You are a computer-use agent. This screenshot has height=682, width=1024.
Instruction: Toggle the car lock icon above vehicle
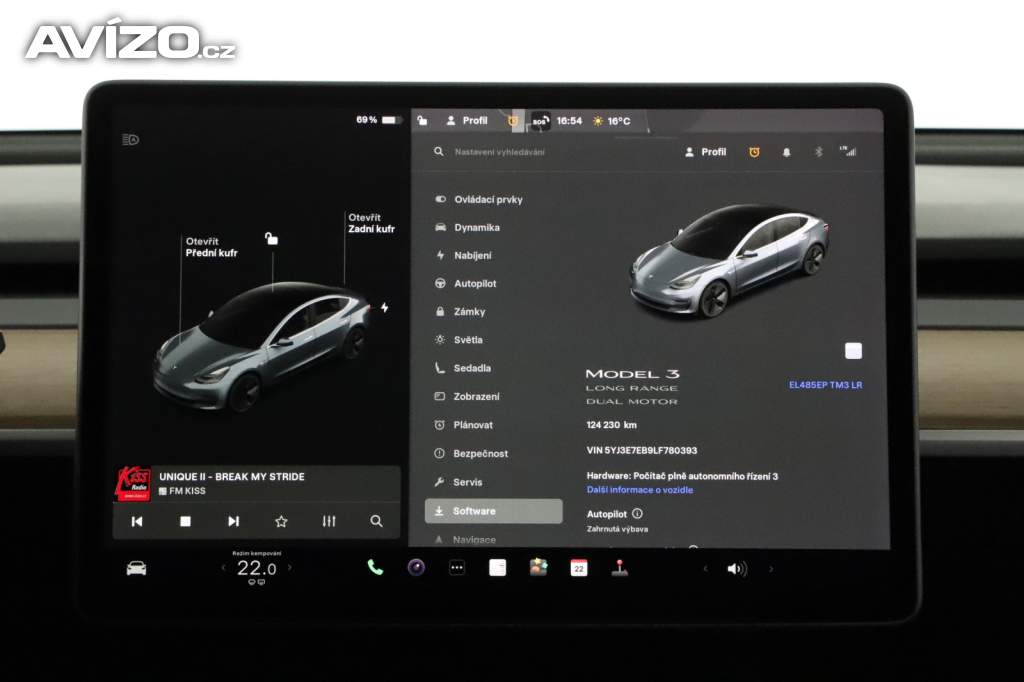[271, 238]
